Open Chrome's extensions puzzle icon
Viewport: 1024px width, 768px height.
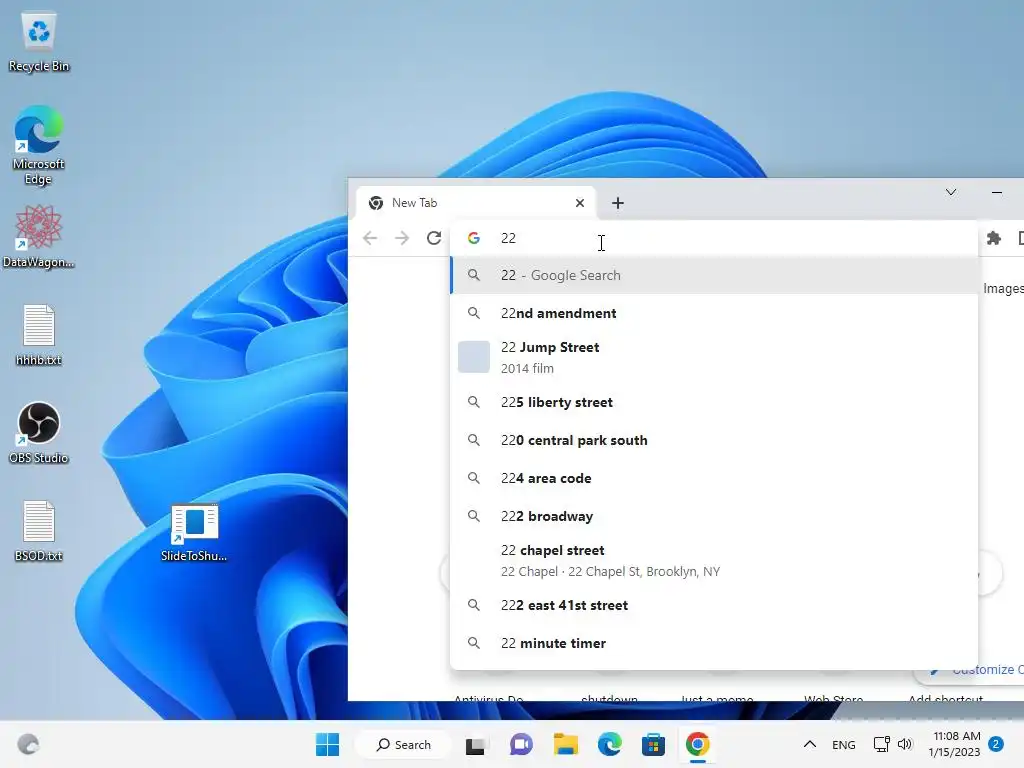click(993, 238)
